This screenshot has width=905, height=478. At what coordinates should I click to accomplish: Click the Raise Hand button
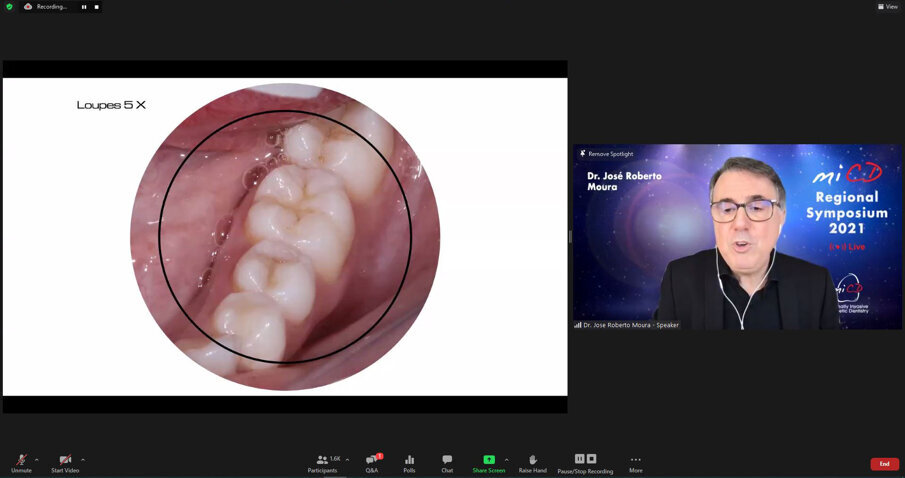[x=533, y=463]
